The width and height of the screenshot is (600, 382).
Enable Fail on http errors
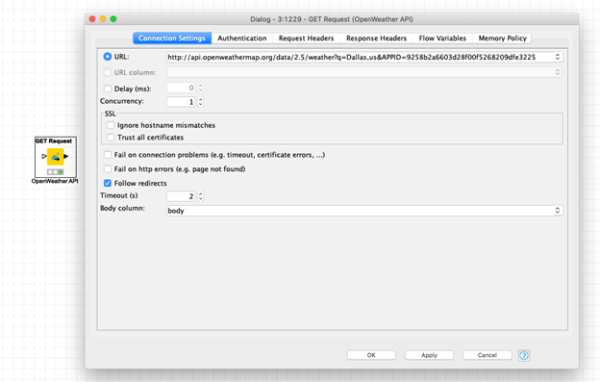108,169
